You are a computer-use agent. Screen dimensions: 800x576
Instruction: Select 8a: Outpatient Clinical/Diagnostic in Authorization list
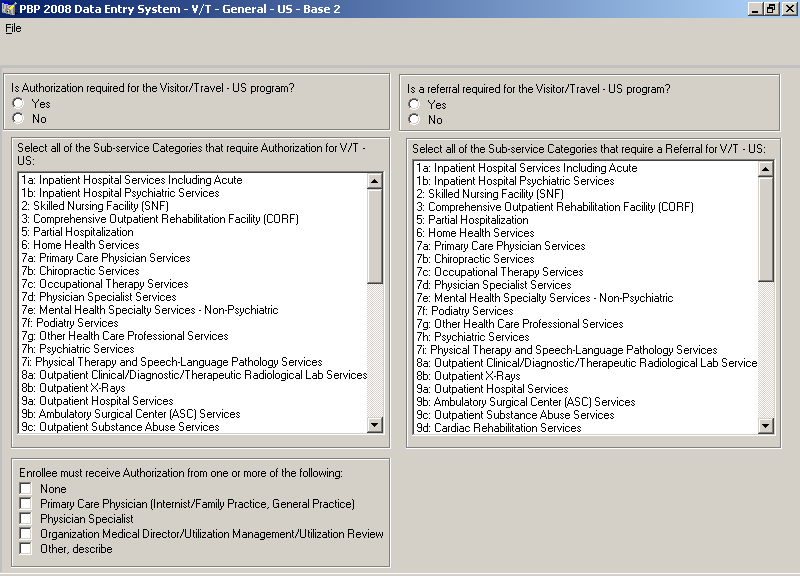[x=193, y=375]
